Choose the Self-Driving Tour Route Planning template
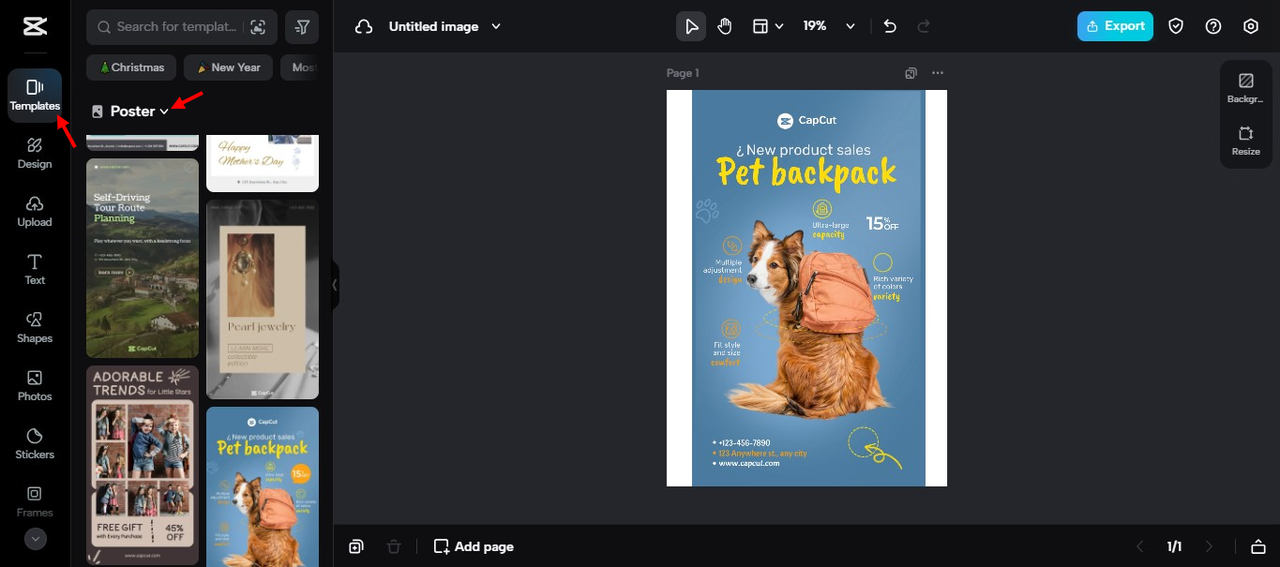 [x=142, y=258]
